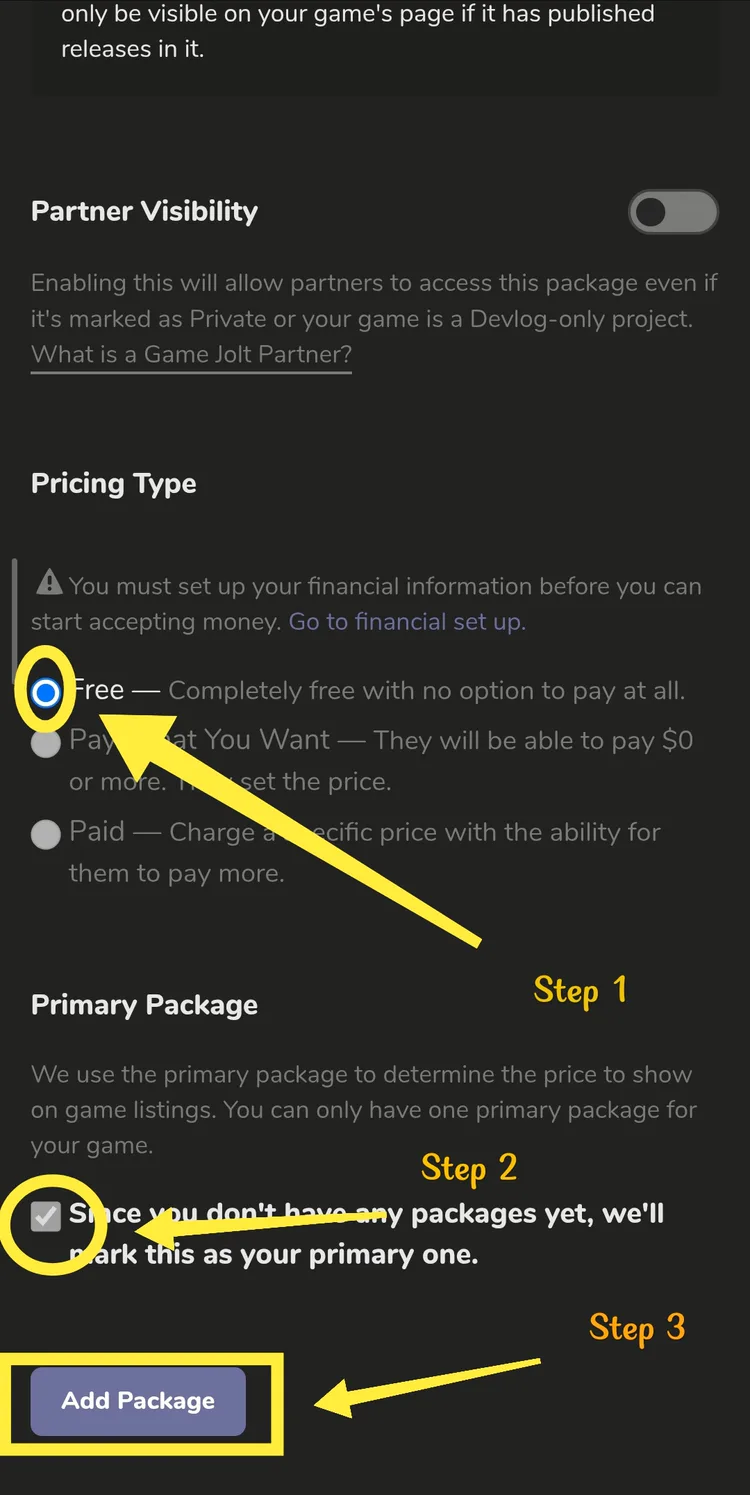This screenshot has height=1495, width=750.
Task: Click the "Charge a specific price" description text
Action: (414, 832)
